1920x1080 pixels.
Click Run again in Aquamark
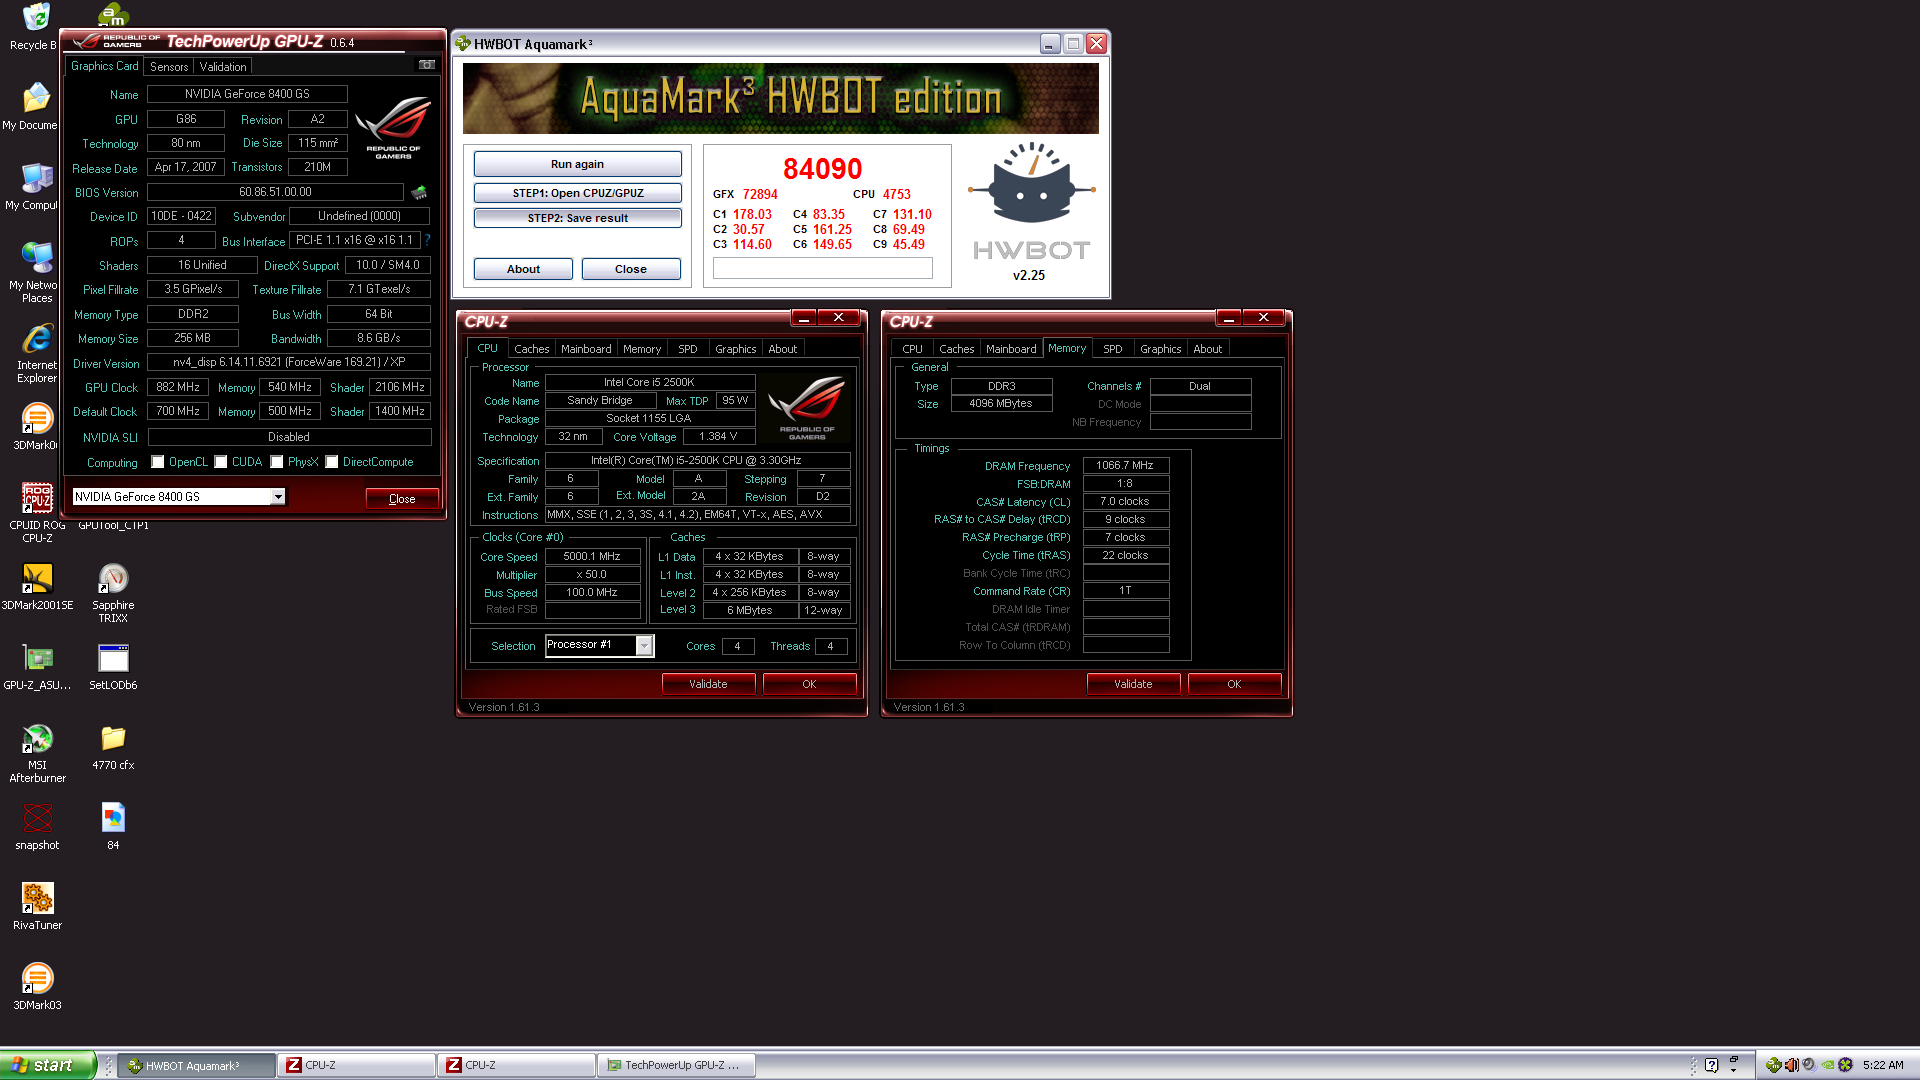click(x=578, y=164)
